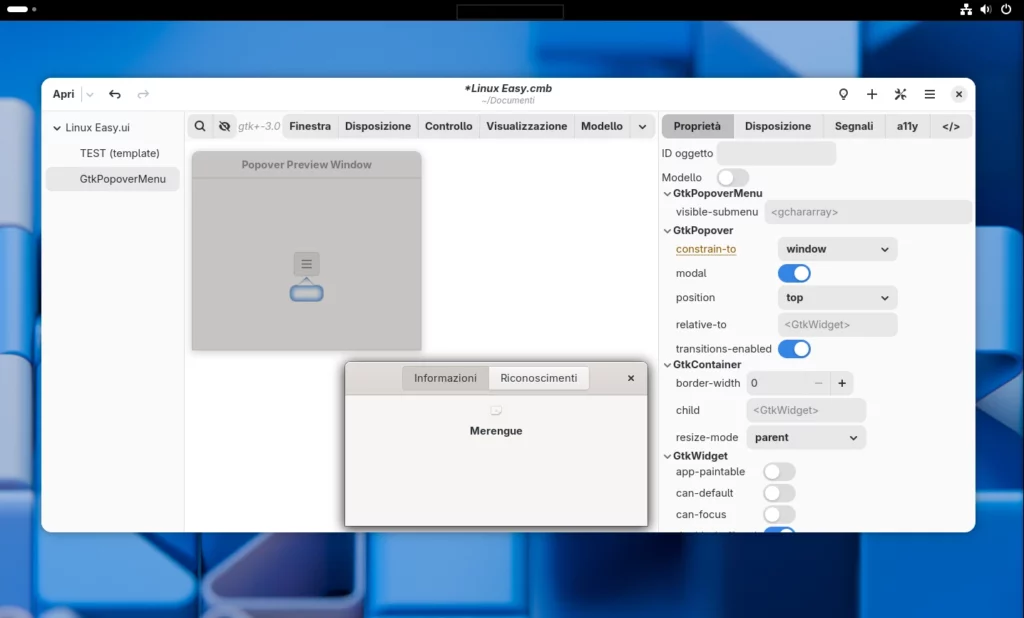Open the constrain-to dropdown set to window
The height and width of the screenshot is (618, 1024).
pos(836,248)
